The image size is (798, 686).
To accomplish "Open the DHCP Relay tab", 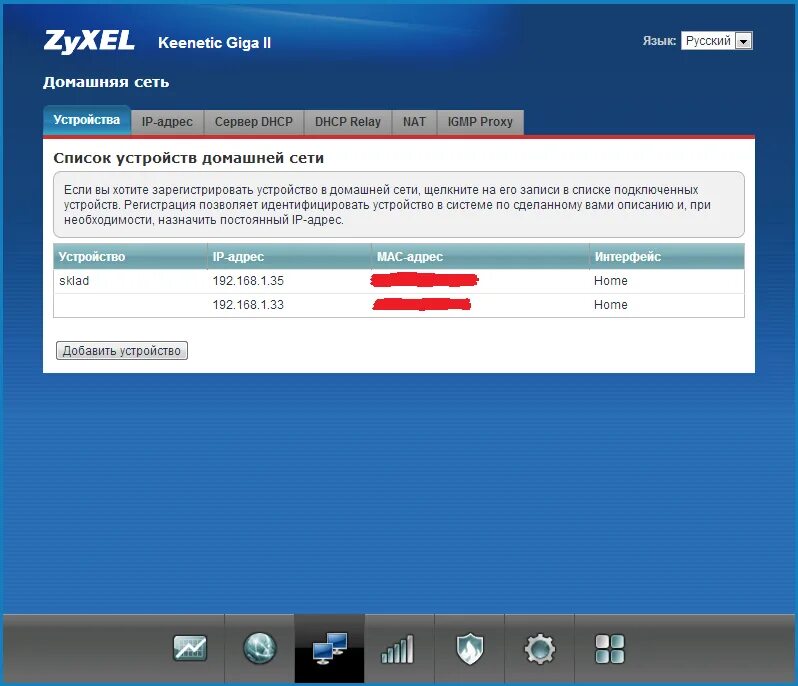I will pyautogui.click(x=348, y=122).
